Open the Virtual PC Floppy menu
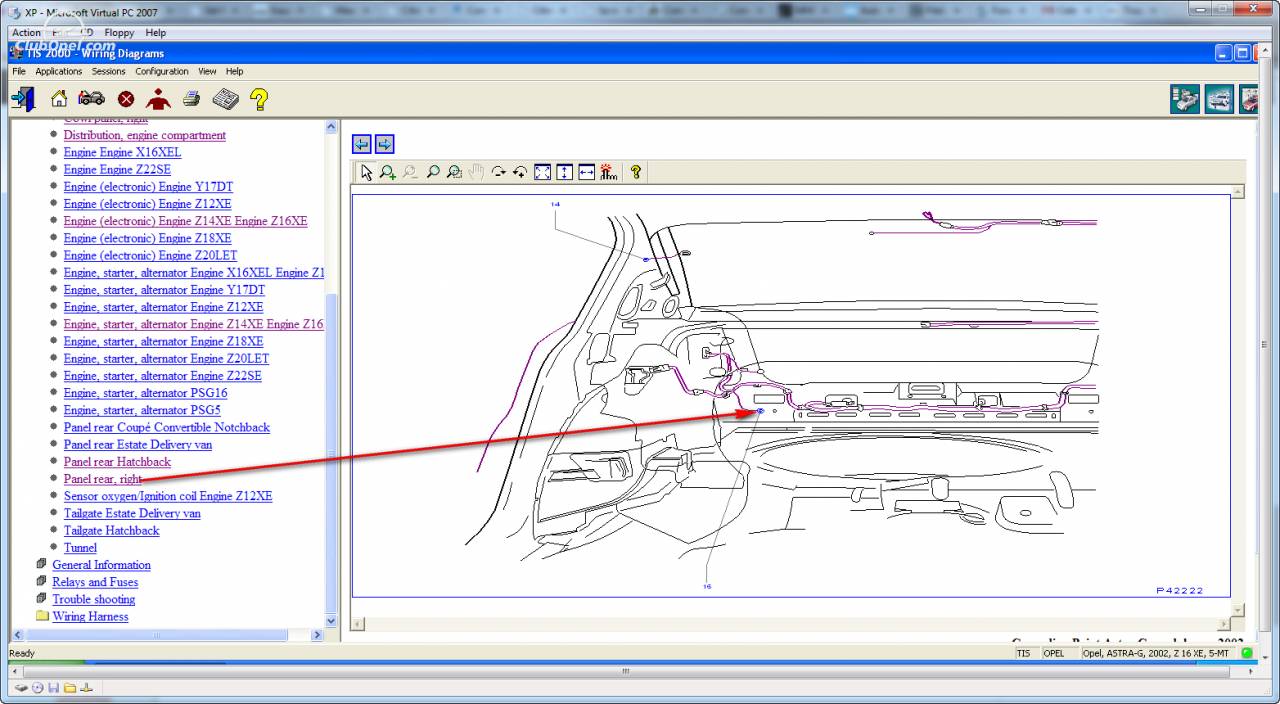1280x704 pixels. click(x=119, y=33)
